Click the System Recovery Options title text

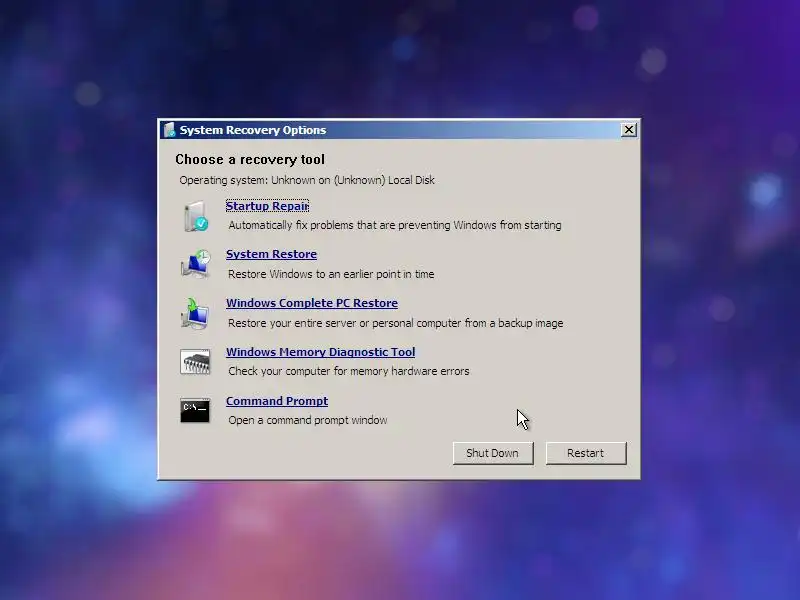[253, 130]
